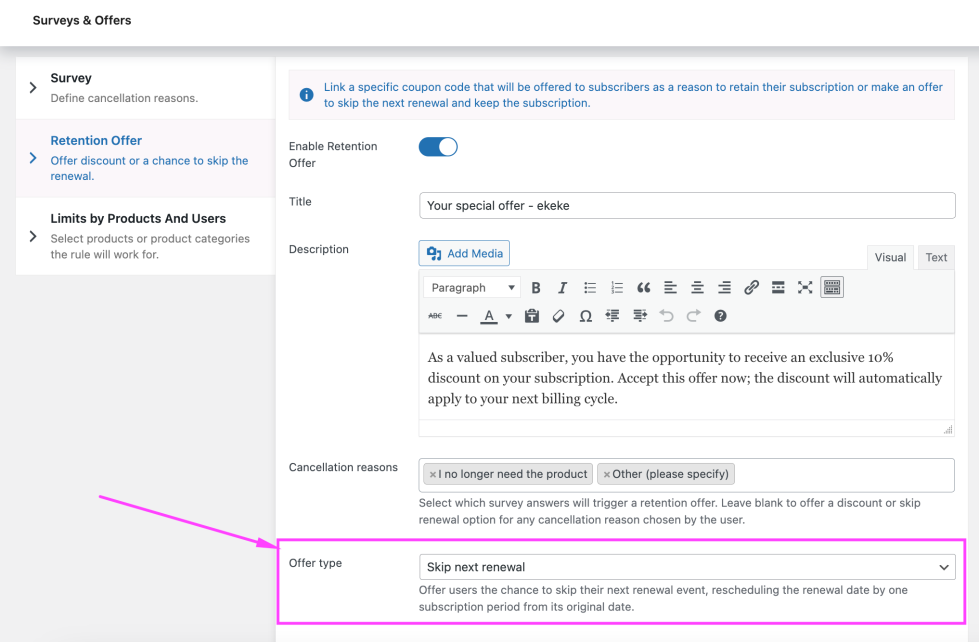Apply italic formatting in editor toolbar

click(563, 288)
